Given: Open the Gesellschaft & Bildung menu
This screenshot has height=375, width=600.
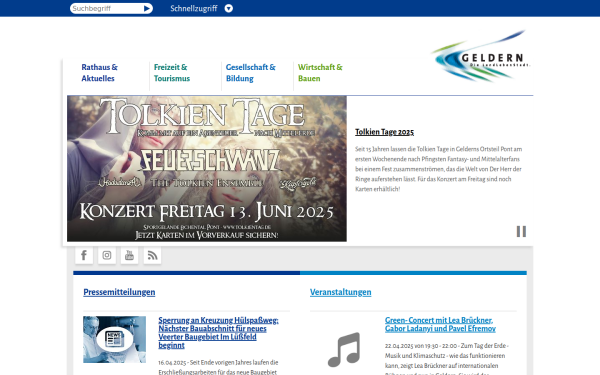Looking at the screenshot, I should tap(251, 73).
